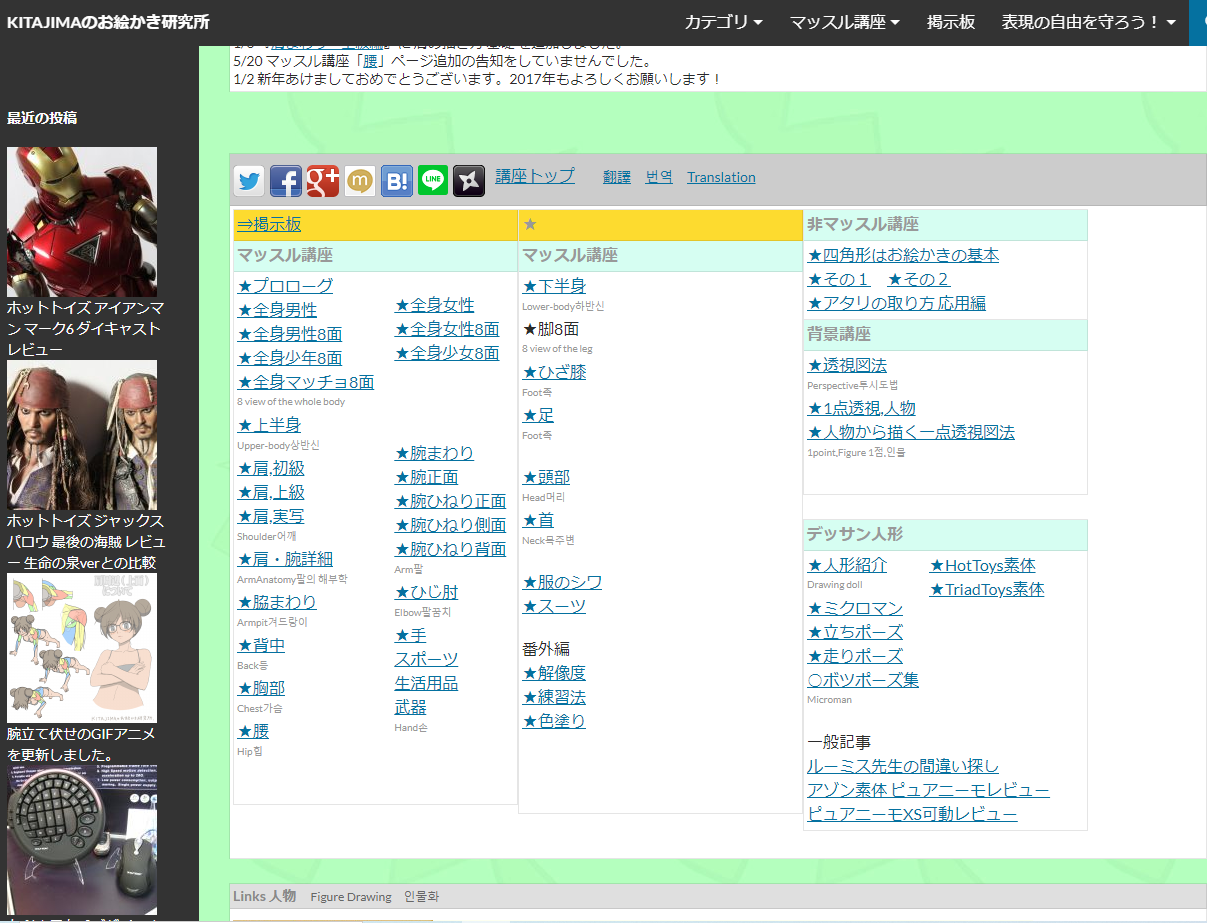Share the page on Facebook
Screen dimensions: 1207x923
[286, 180]
